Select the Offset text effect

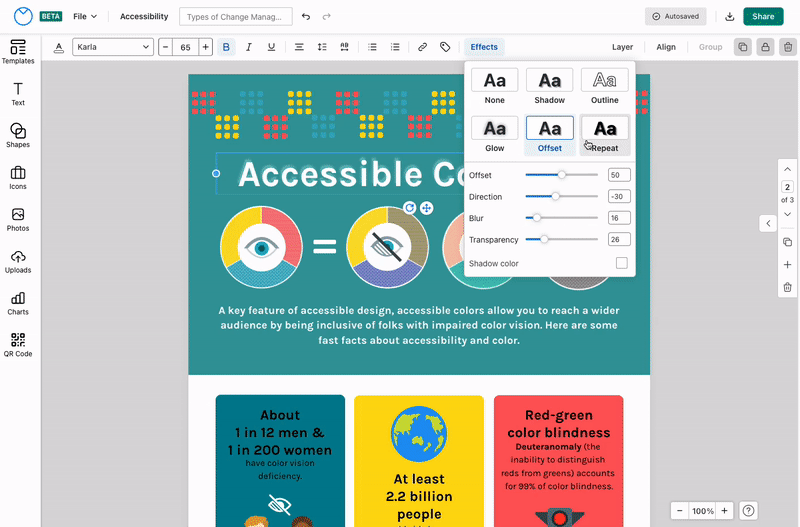[x=549, y=135]
